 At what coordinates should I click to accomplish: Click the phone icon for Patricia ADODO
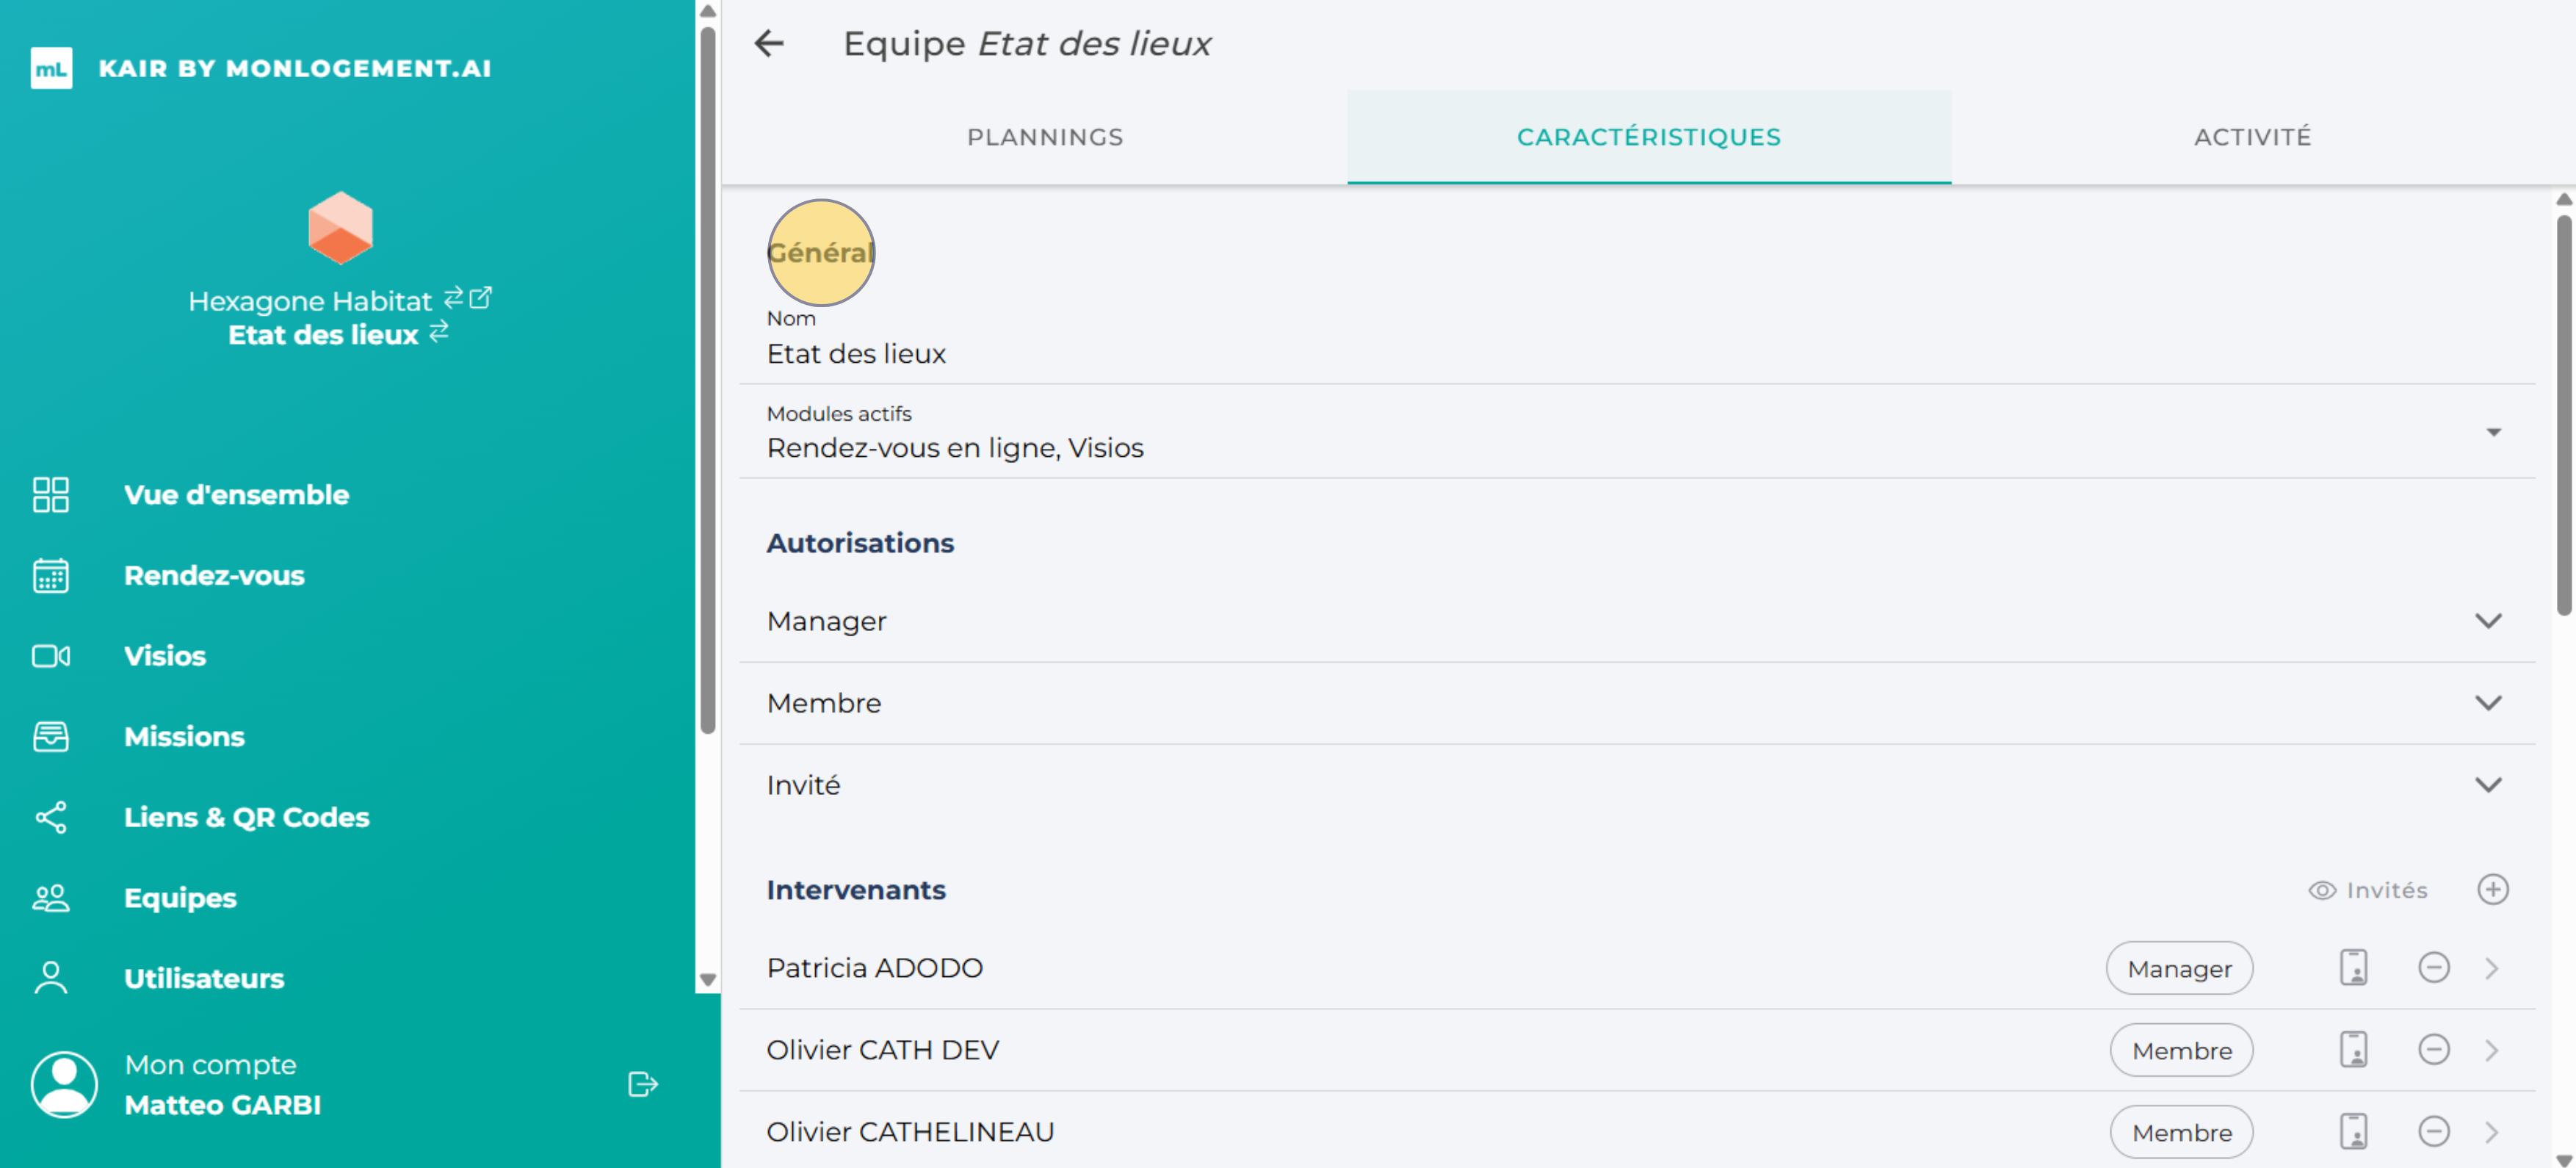(x=2353, y=968)
